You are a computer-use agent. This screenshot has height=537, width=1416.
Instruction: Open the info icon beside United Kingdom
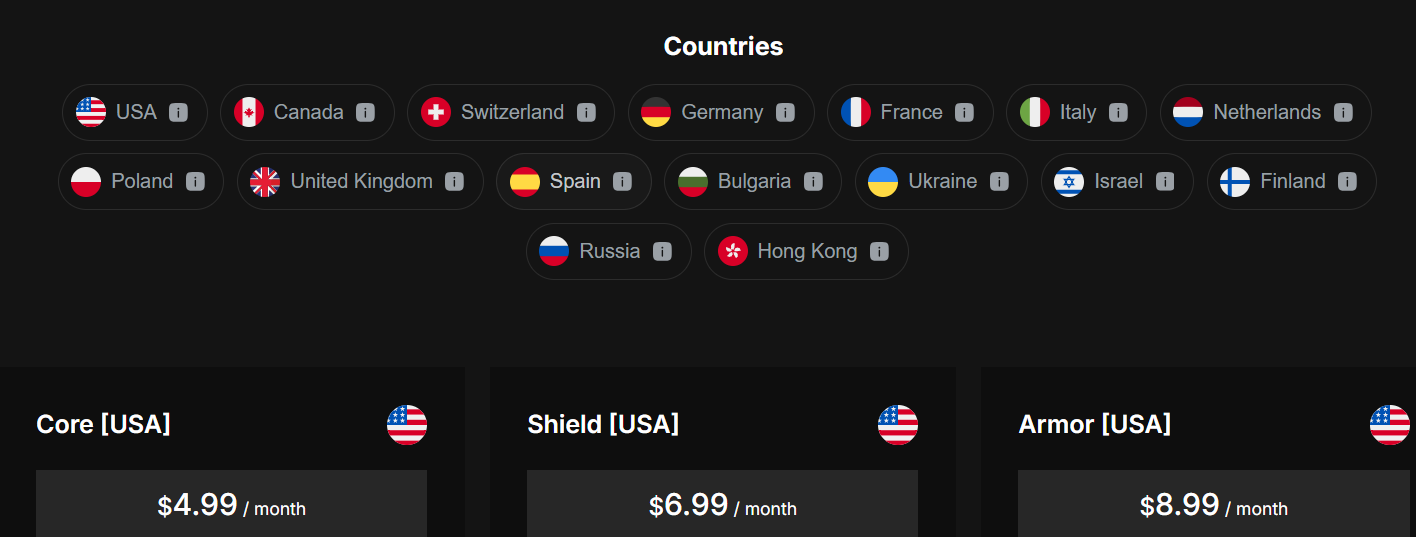[454, 181]
